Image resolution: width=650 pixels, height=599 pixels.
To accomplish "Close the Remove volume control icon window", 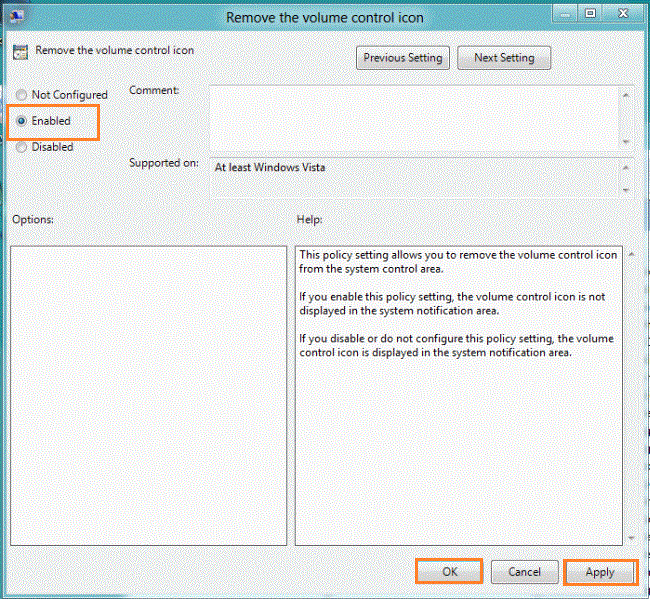I will [x=623, y=14].
